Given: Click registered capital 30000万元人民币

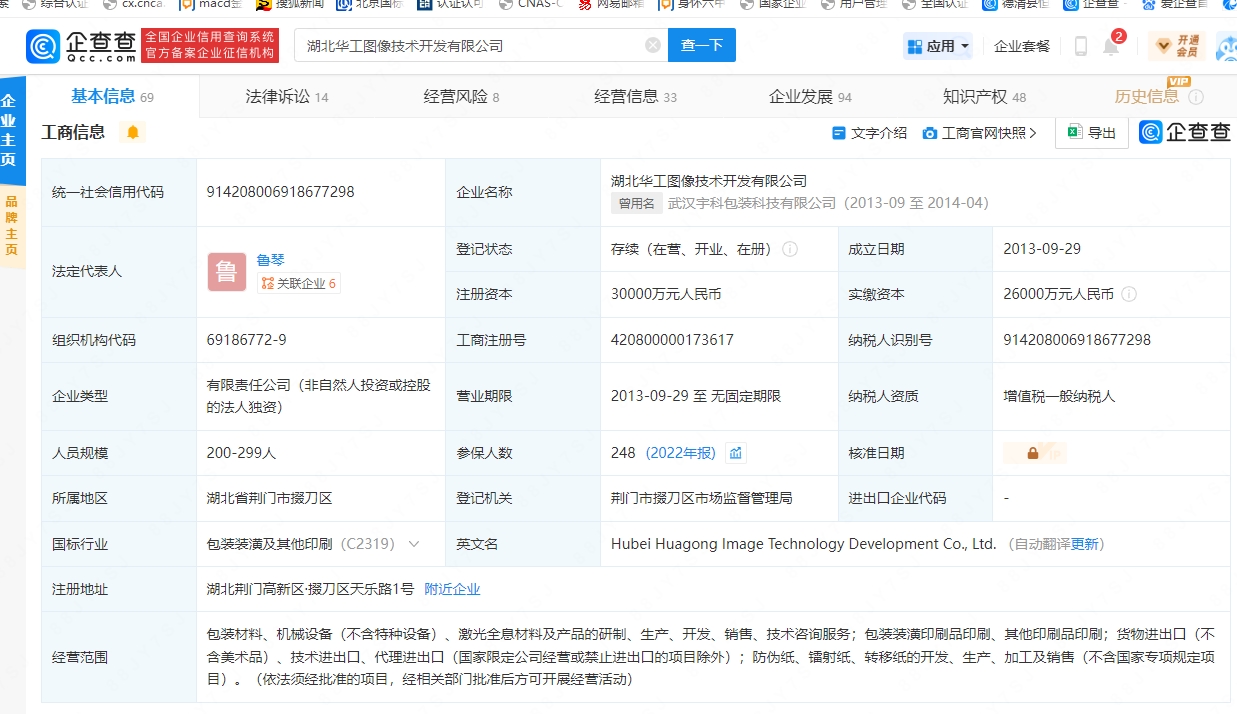Looking at the screenshot, I should (666, 294).
